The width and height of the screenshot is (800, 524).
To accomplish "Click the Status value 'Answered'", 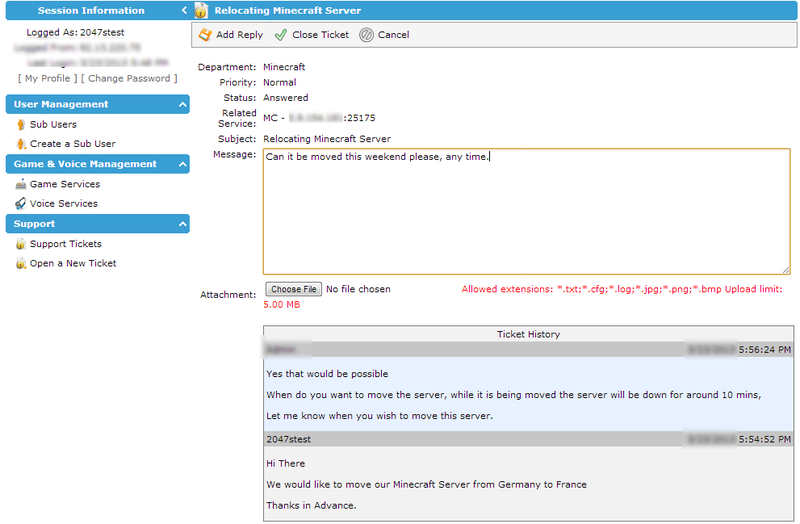I will coord(286,97).
